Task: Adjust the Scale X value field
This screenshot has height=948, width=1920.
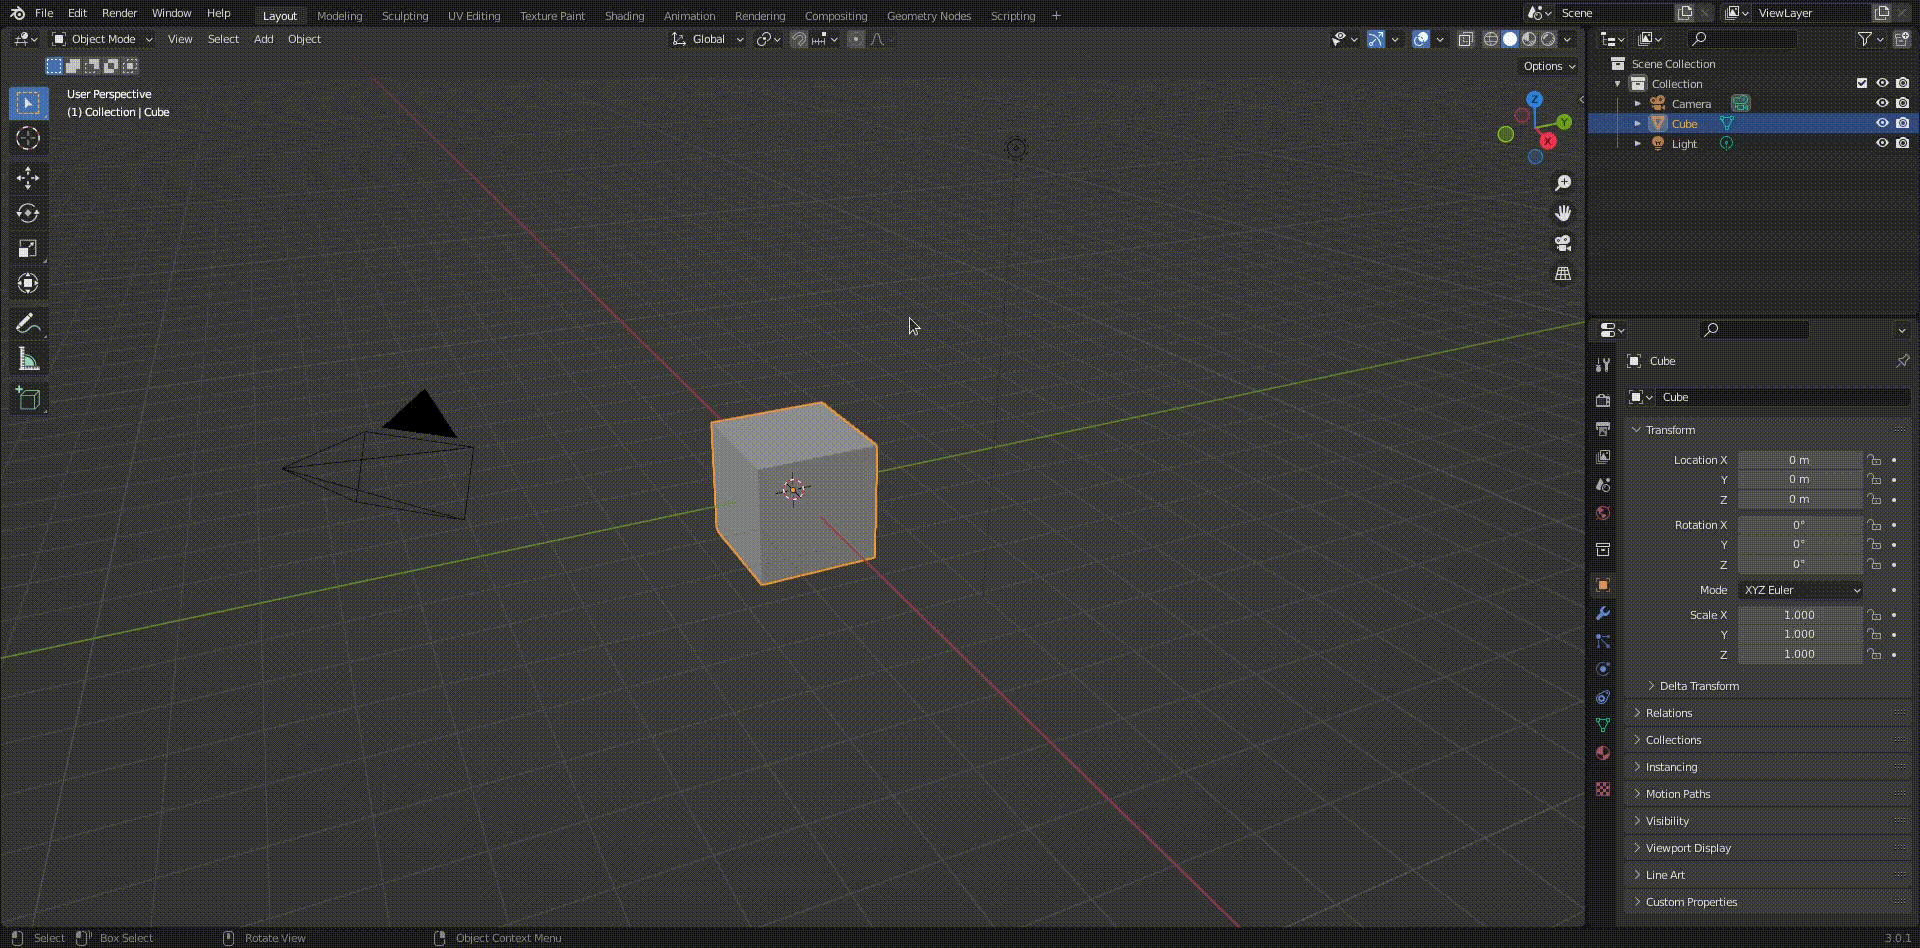Action: click(1799, 615)
